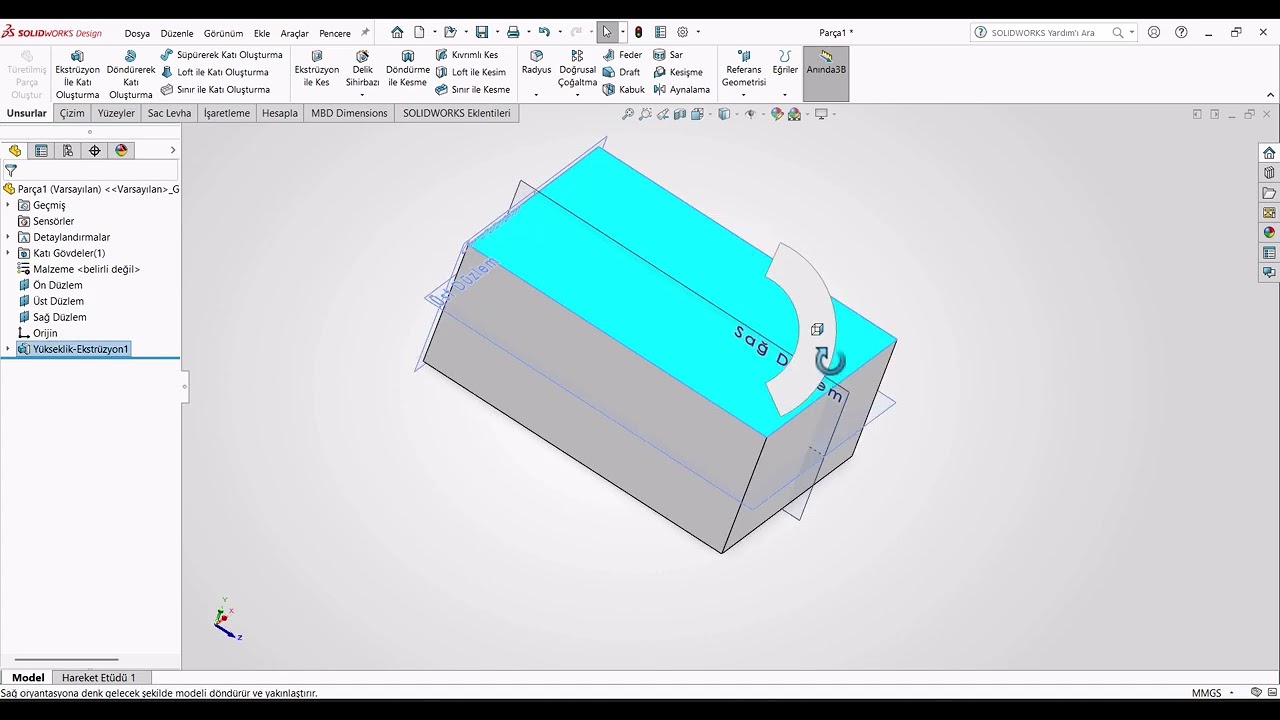Click Zoom to Area icon
Viewport: 1280px width, 720px height.
click(x=645, y=114)
